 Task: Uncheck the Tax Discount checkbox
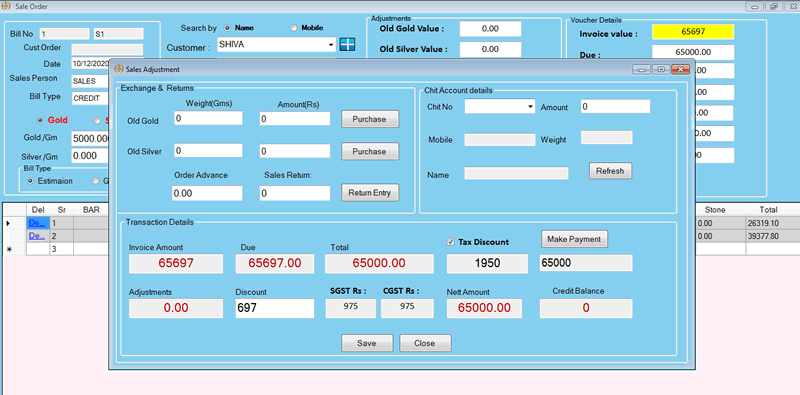tap(451, 242)
